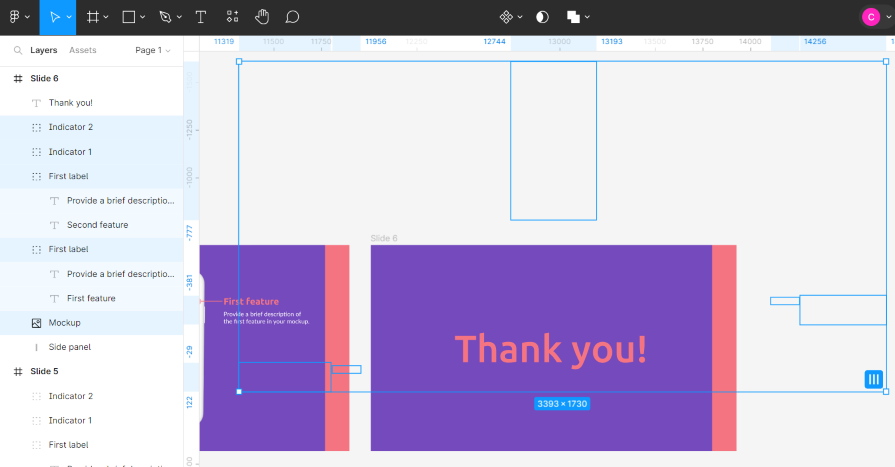The width and height of the screenshot is (895, 467).
Task: Switch to the Layers tab
Action: [44, 50]
